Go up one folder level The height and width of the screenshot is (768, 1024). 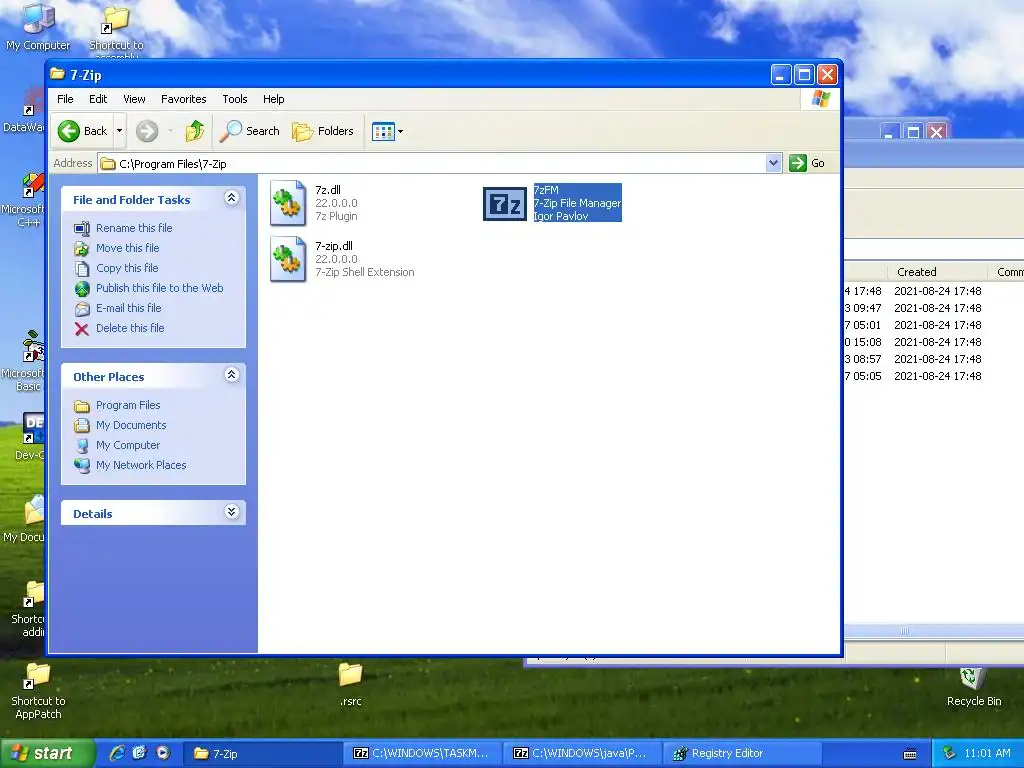[195, 131]
